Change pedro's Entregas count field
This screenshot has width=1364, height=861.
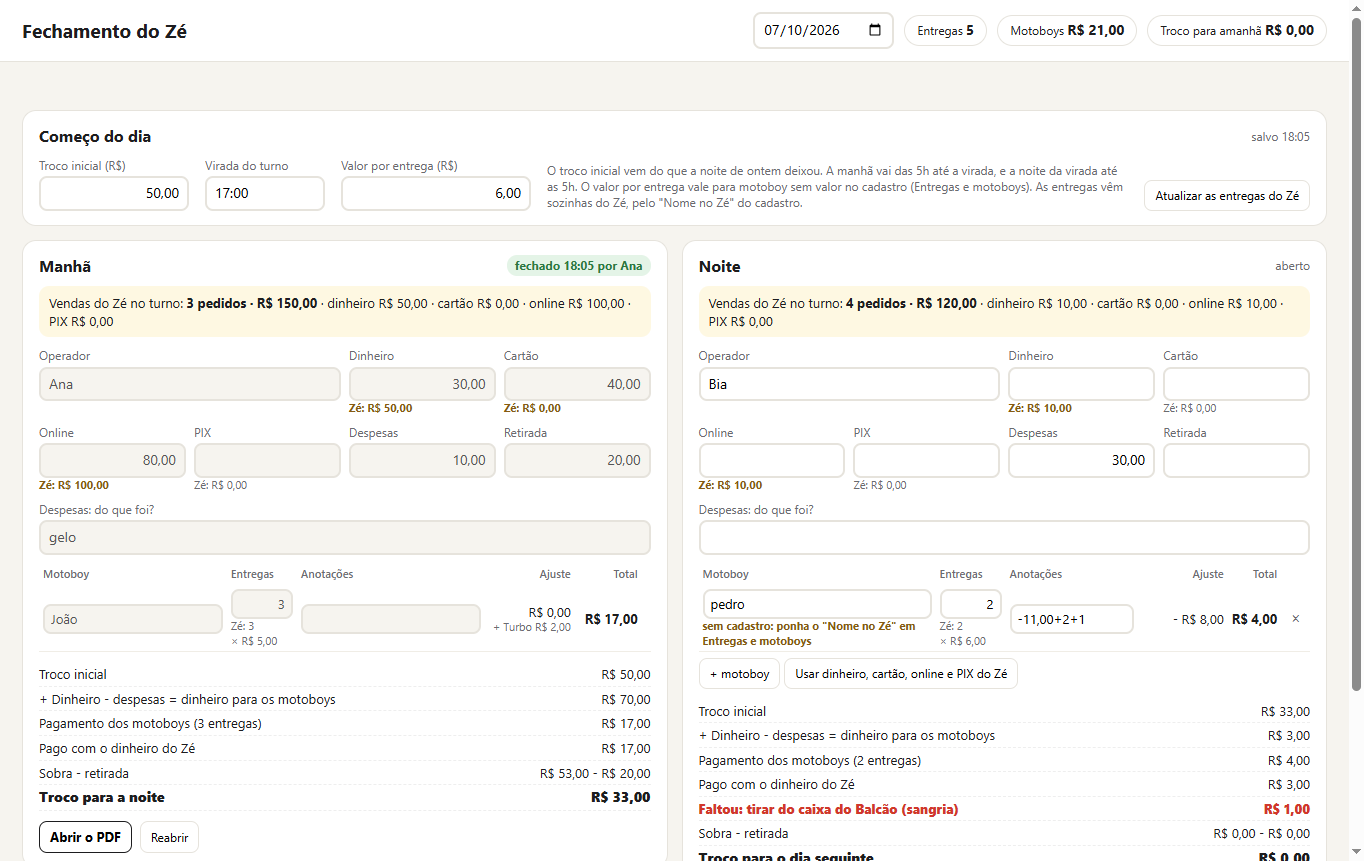[971, 604]
